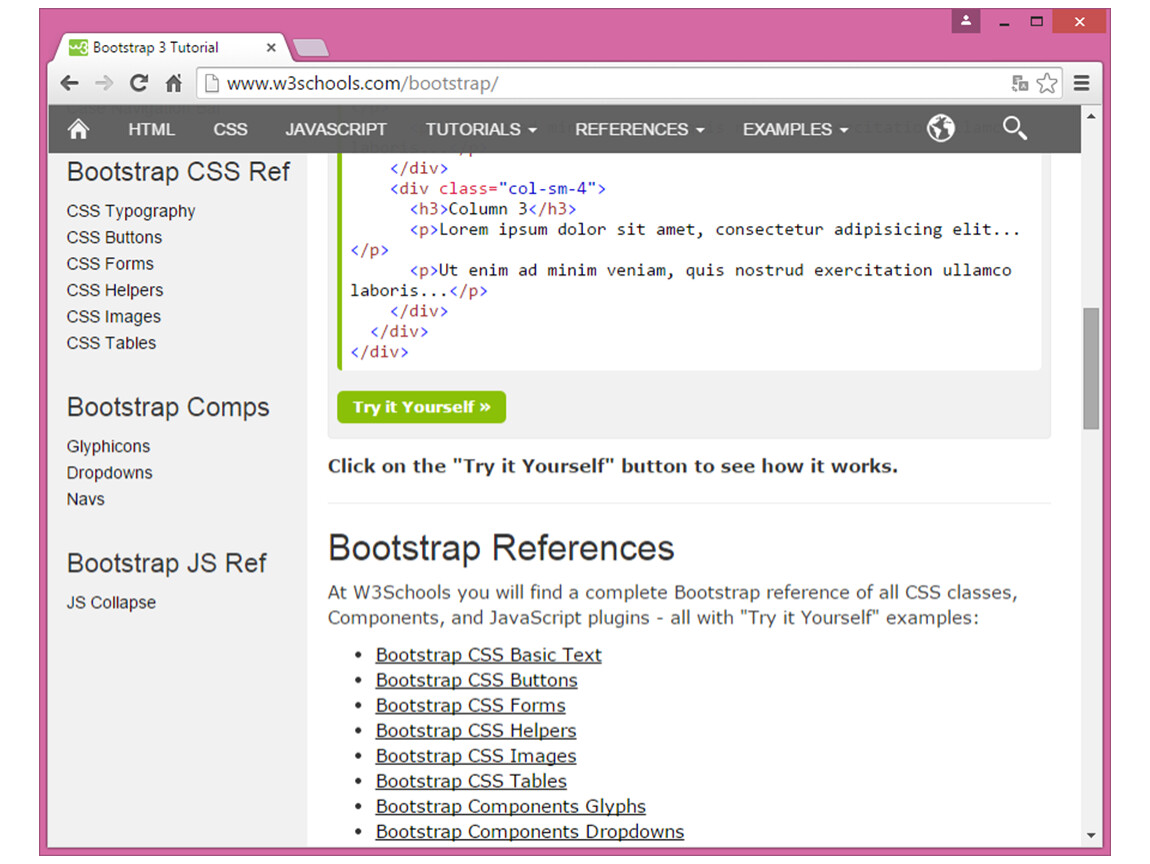Bookmark page with the star icon

1046,83
